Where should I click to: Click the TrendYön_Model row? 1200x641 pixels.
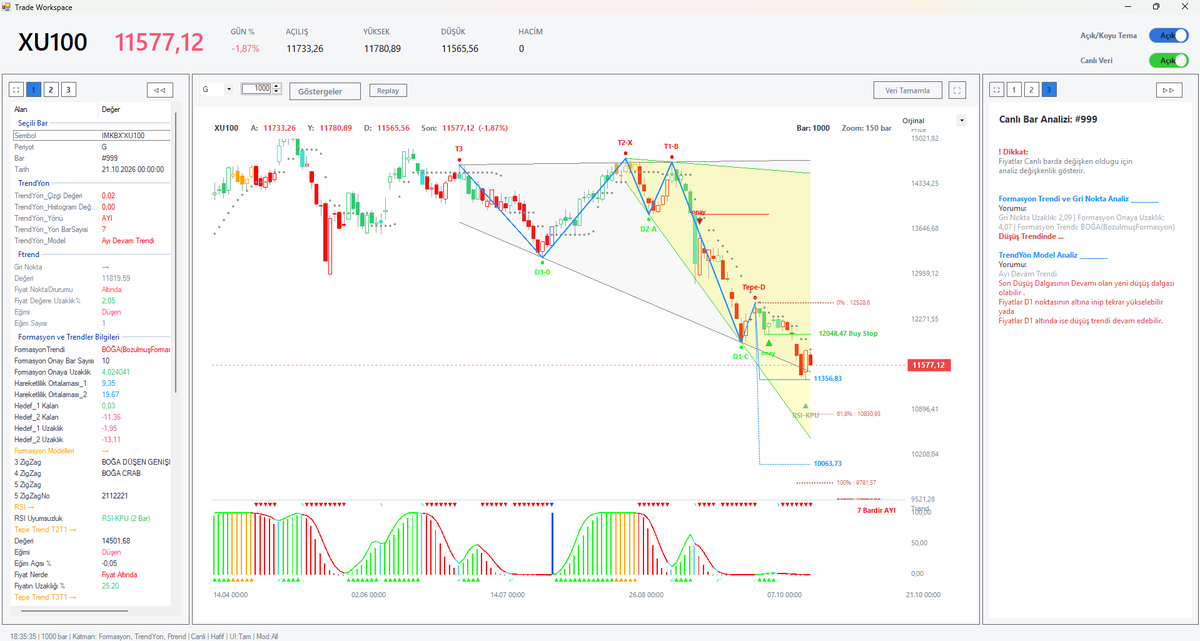pyautogui.click(x=92, y=241)
